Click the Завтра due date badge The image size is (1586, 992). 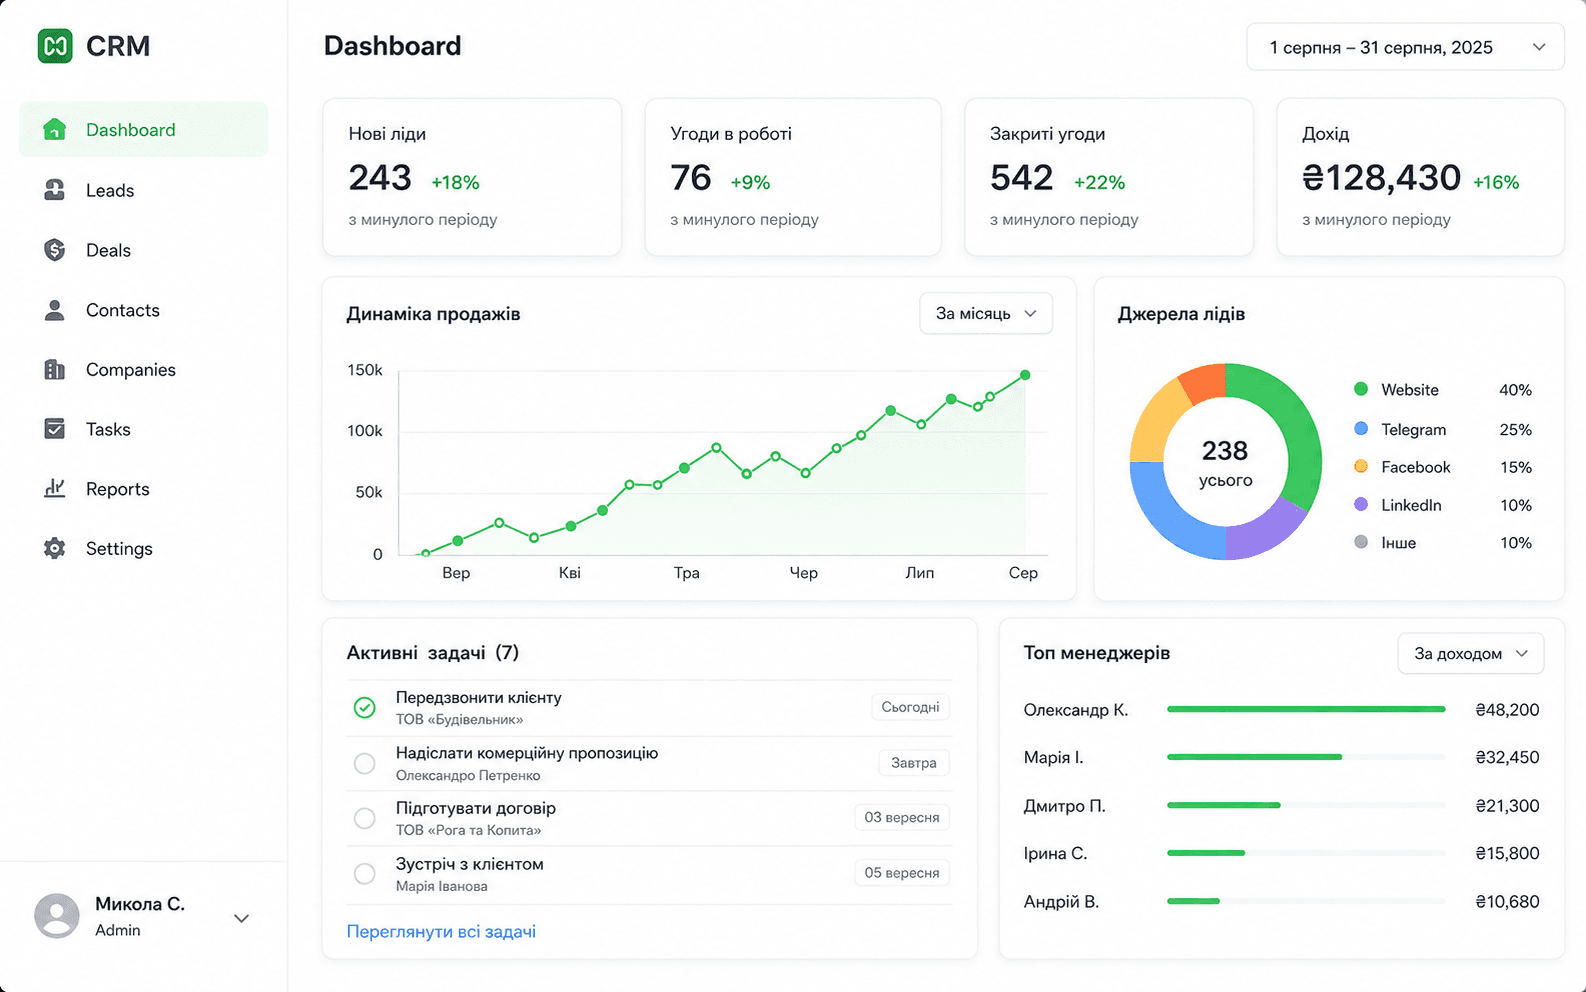pyautogui.click(x=914, y=762)
